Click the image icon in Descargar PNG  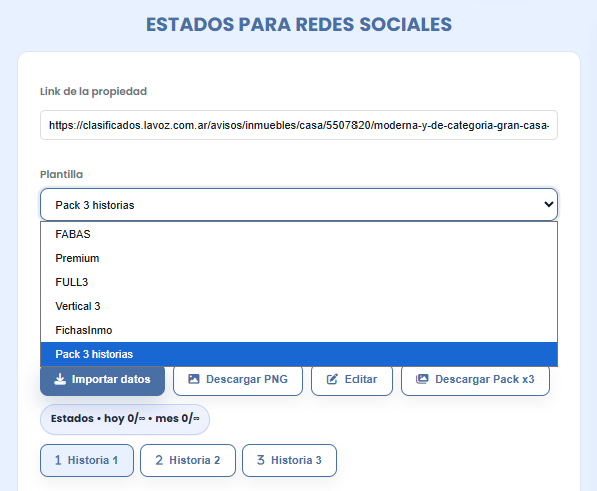pyautogui.click(x=194, y=379)
